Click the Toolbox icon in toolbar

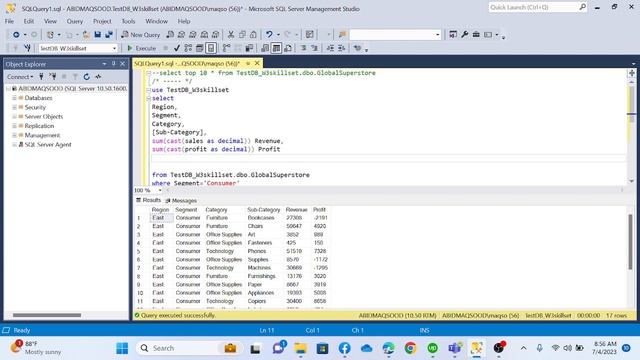(x=476, y=35)
